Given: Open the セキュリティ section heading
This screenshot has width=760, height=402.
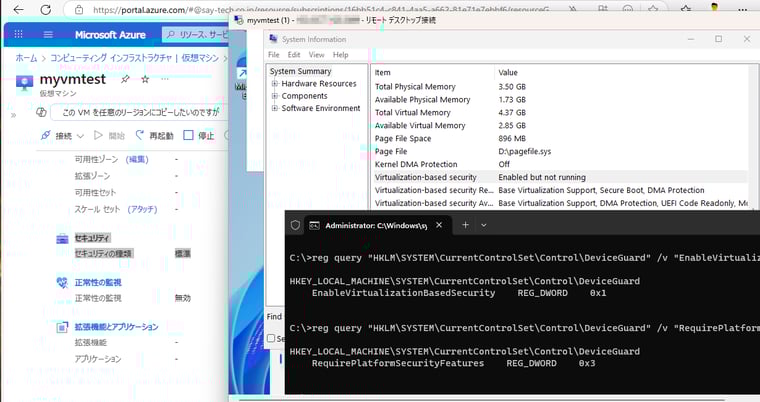Looking at the screenshot, I should [x=92, y=238].
